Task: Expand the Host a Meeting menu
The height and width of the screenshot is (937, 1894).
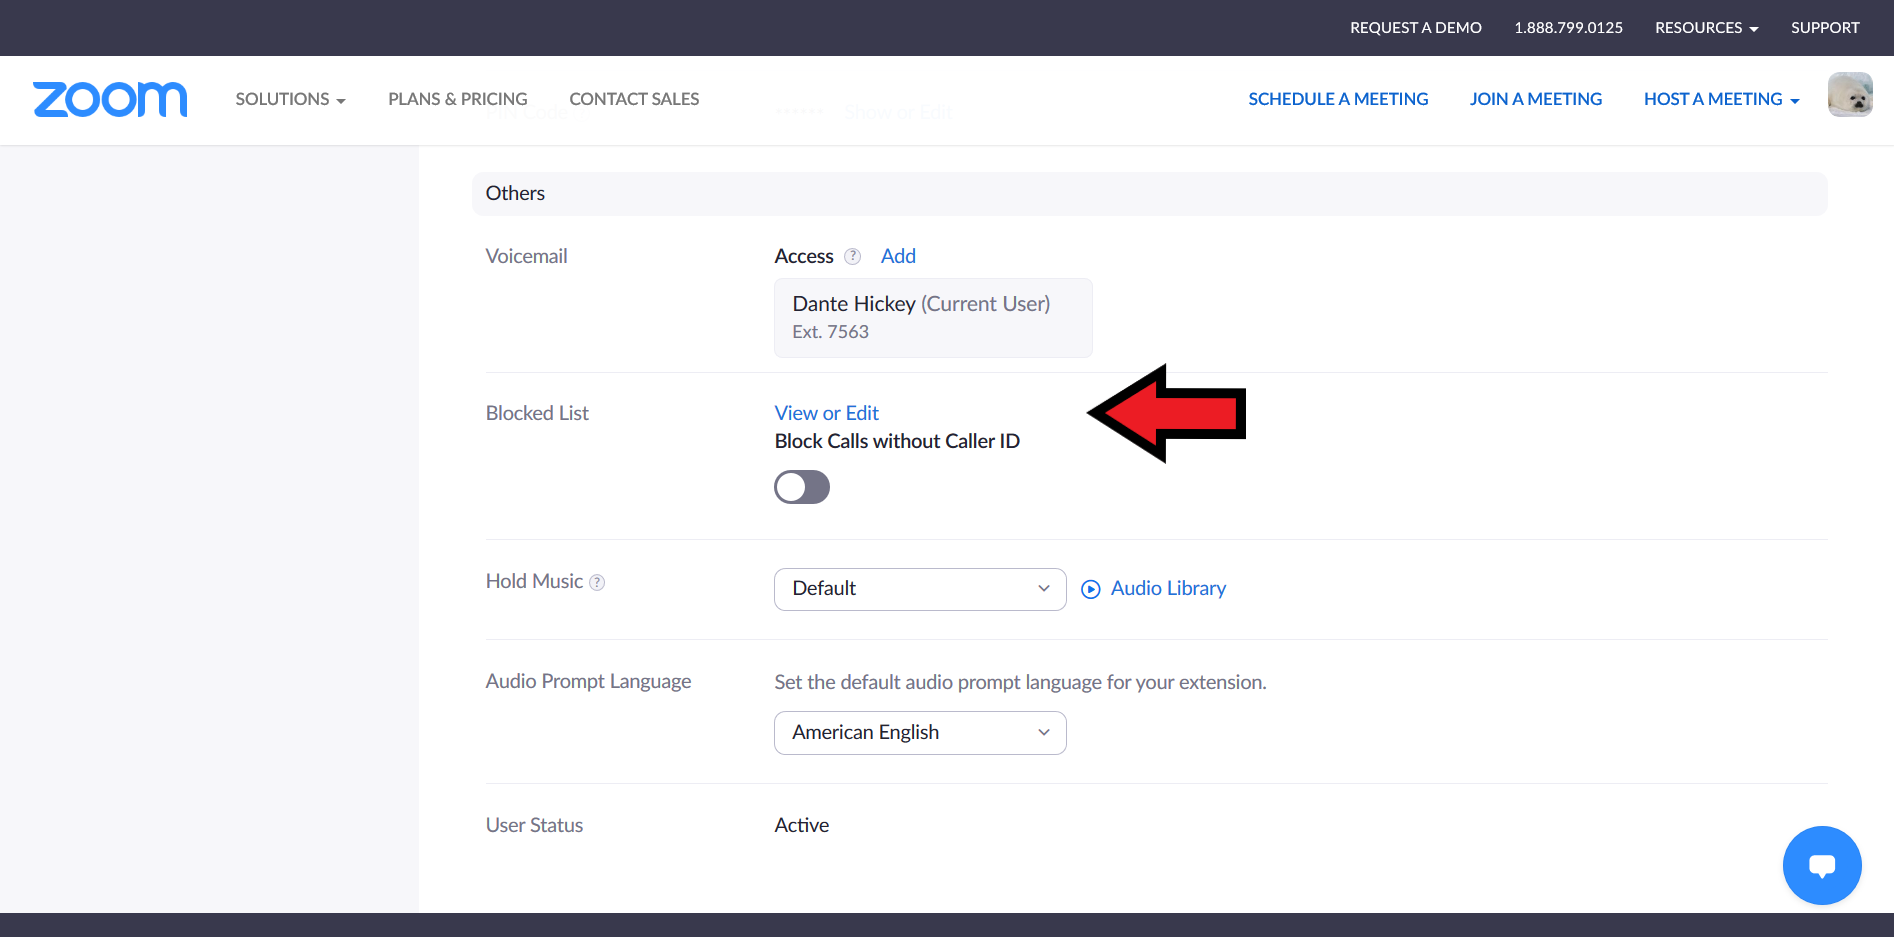Action: [1721, 99]
